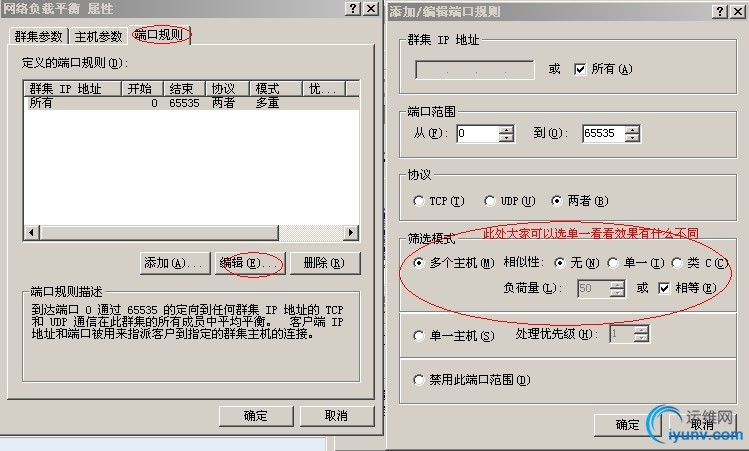Click the 开始 column header
Viewport: 749px width, 451px height.
point(142,89)
